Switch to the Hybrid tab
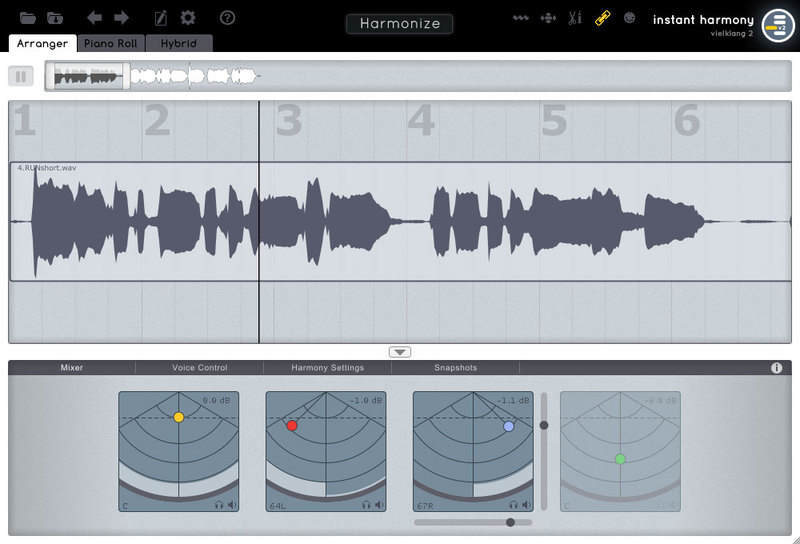Viewport: 800px width, 544px height. [179, 44]
